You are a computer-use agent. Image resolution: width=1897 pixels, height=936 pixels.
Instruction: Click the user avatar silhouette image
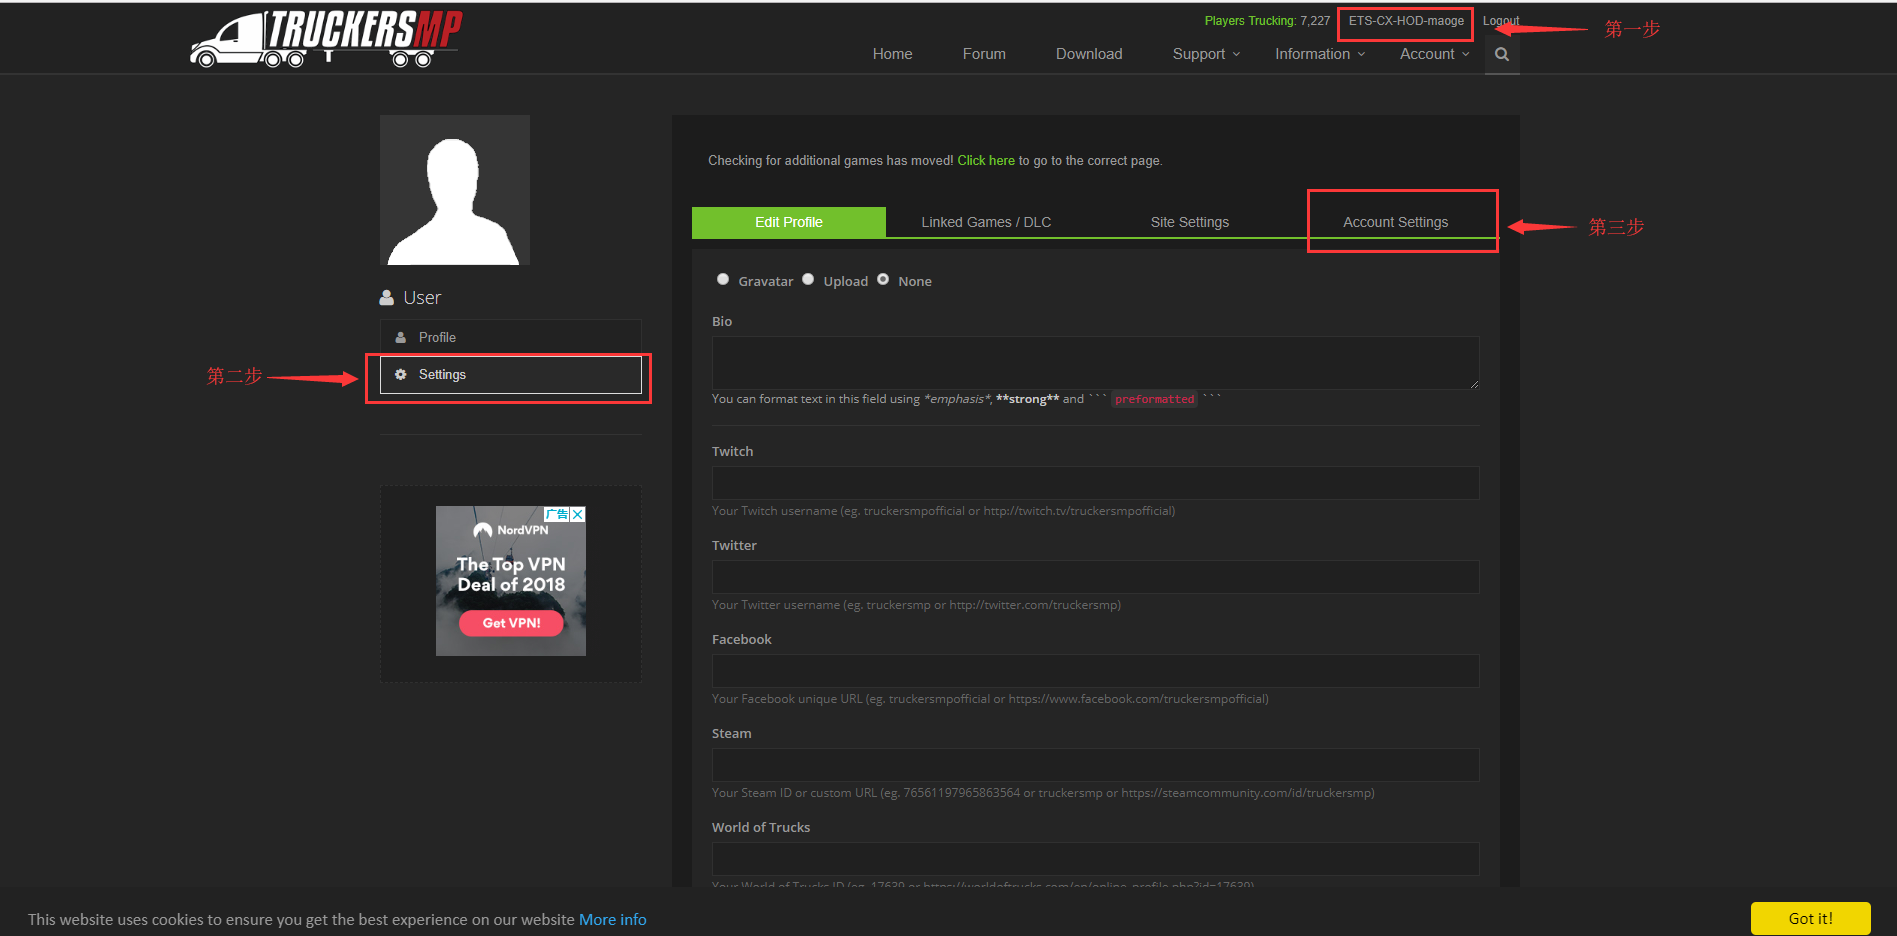(x=455, y=190)
